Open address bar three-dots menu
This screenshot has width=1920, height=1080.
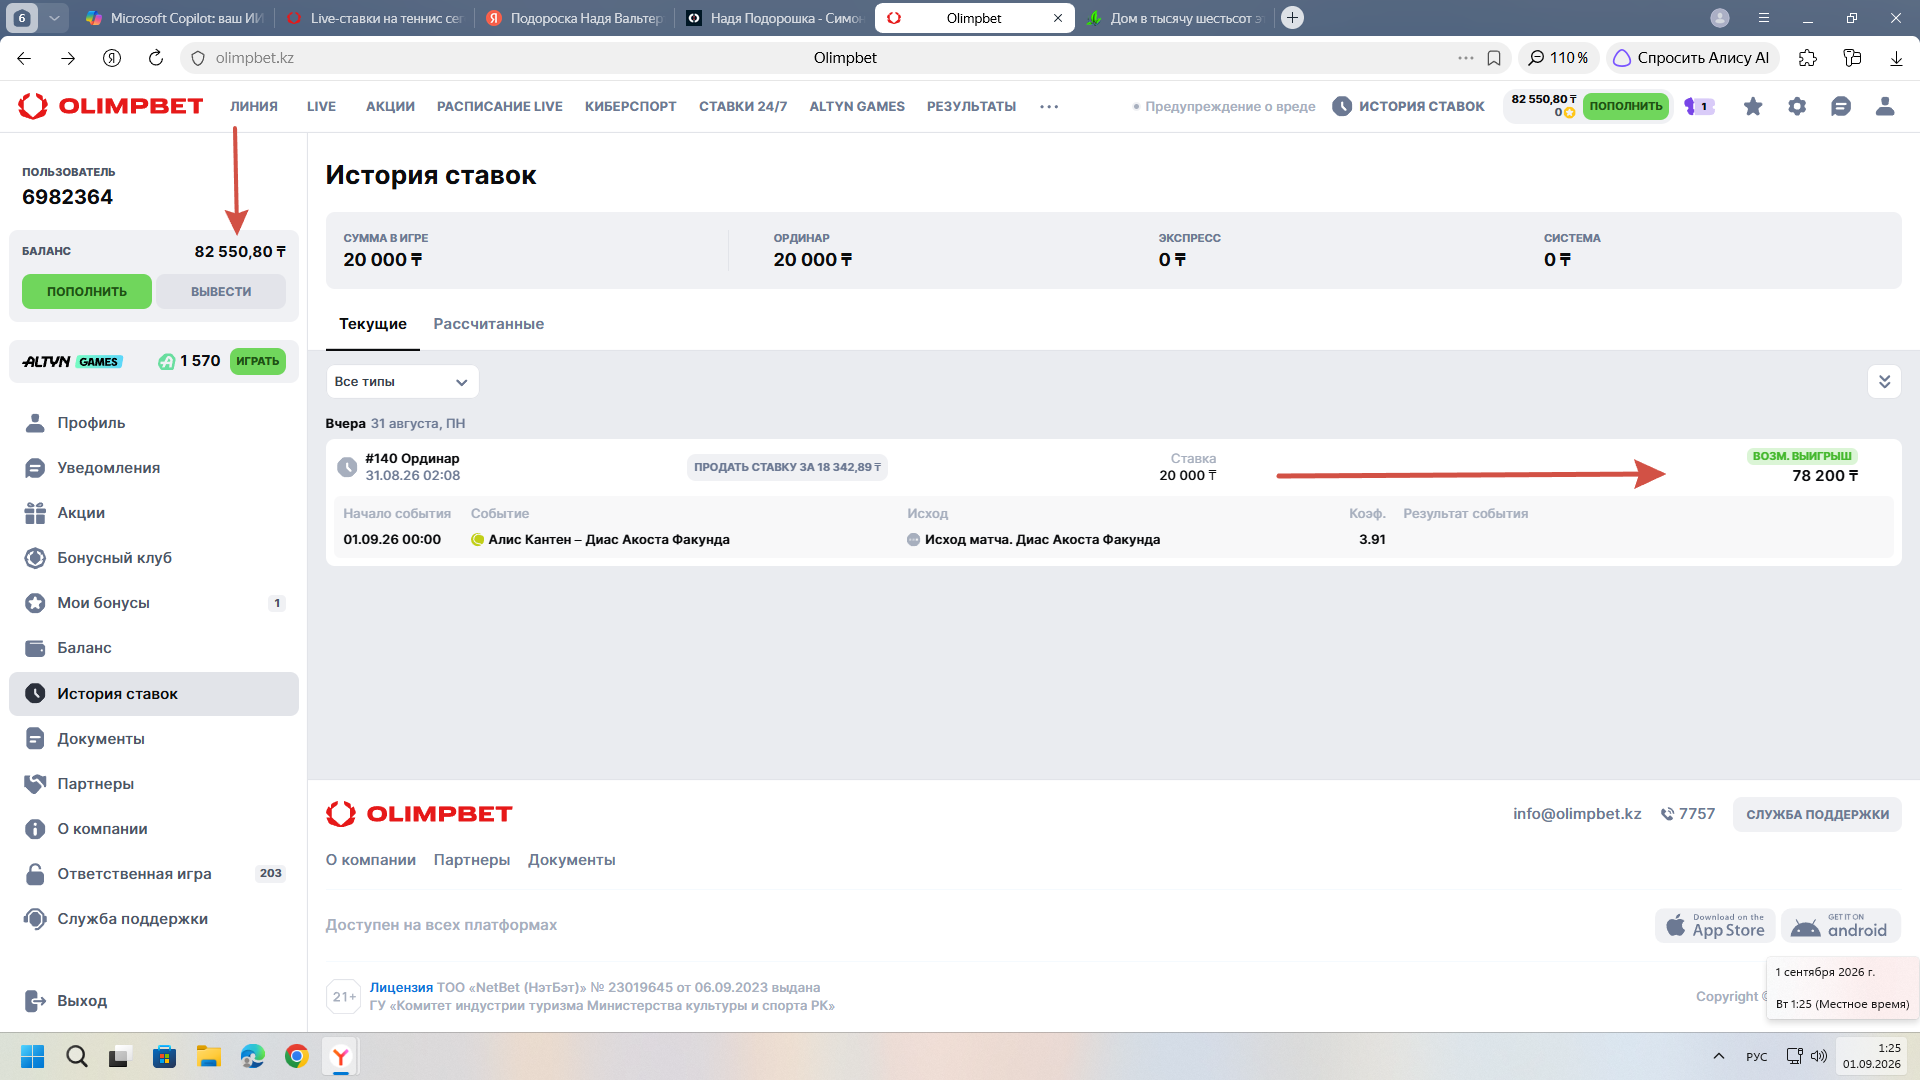click(x=1466, y=58)
